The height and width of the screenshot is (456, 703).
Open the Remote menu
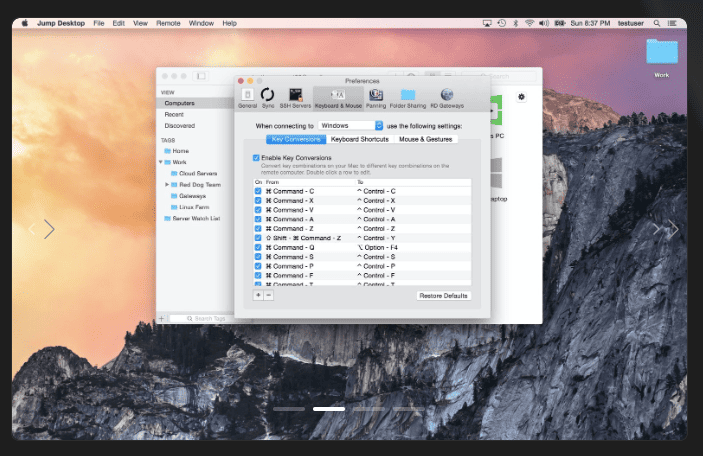168,23
